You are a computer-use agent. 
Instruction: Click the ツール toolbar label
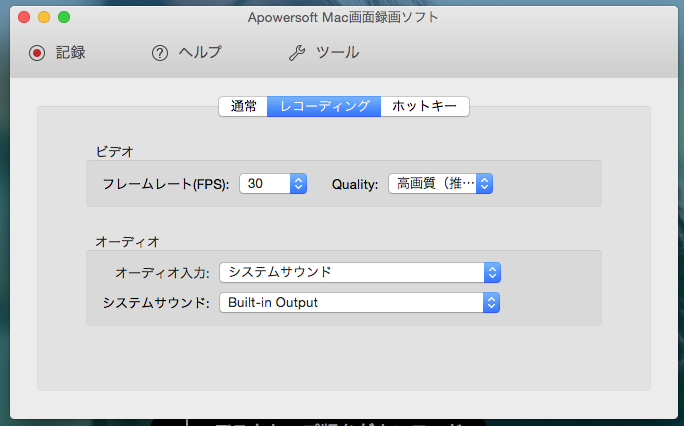337,53
